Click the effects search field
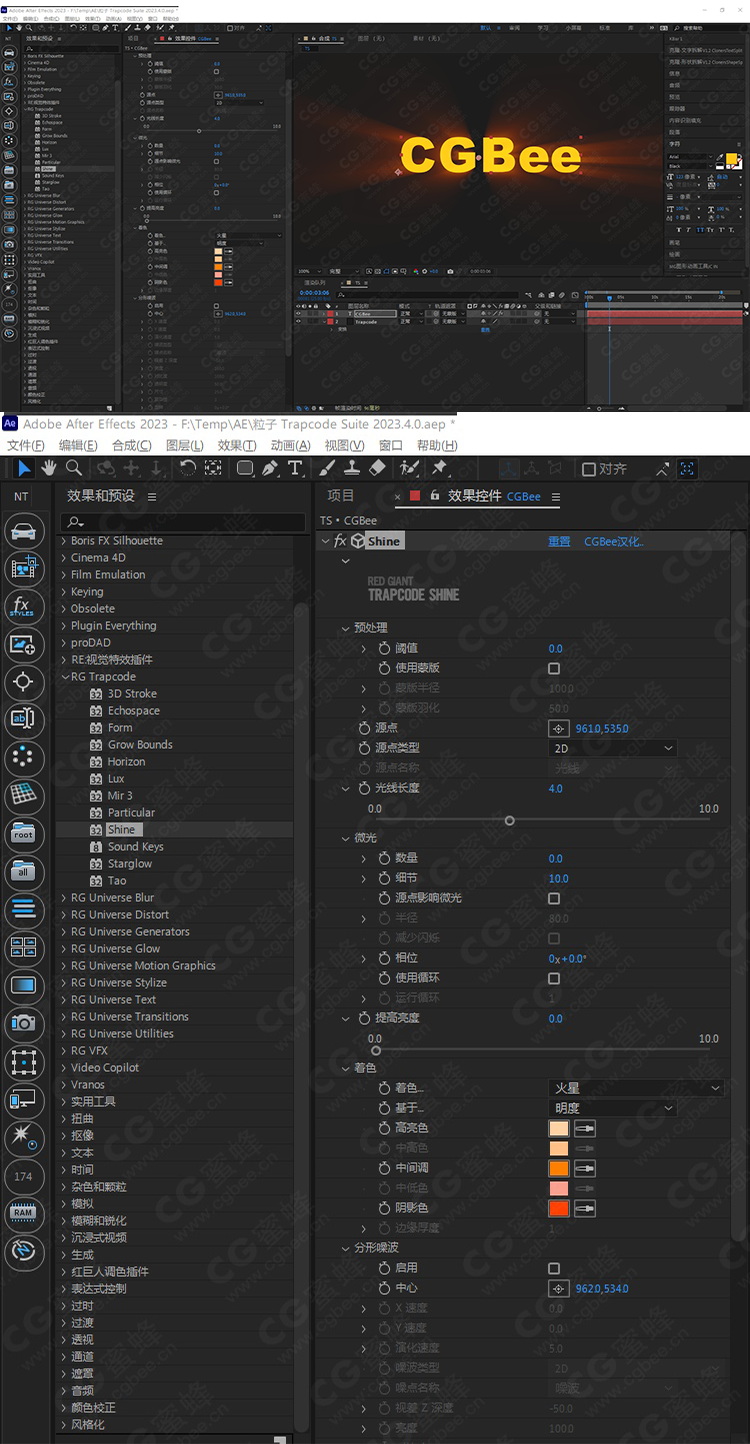Image resolution: width=750 pixels, height=1444 pixels. (183, 522)
